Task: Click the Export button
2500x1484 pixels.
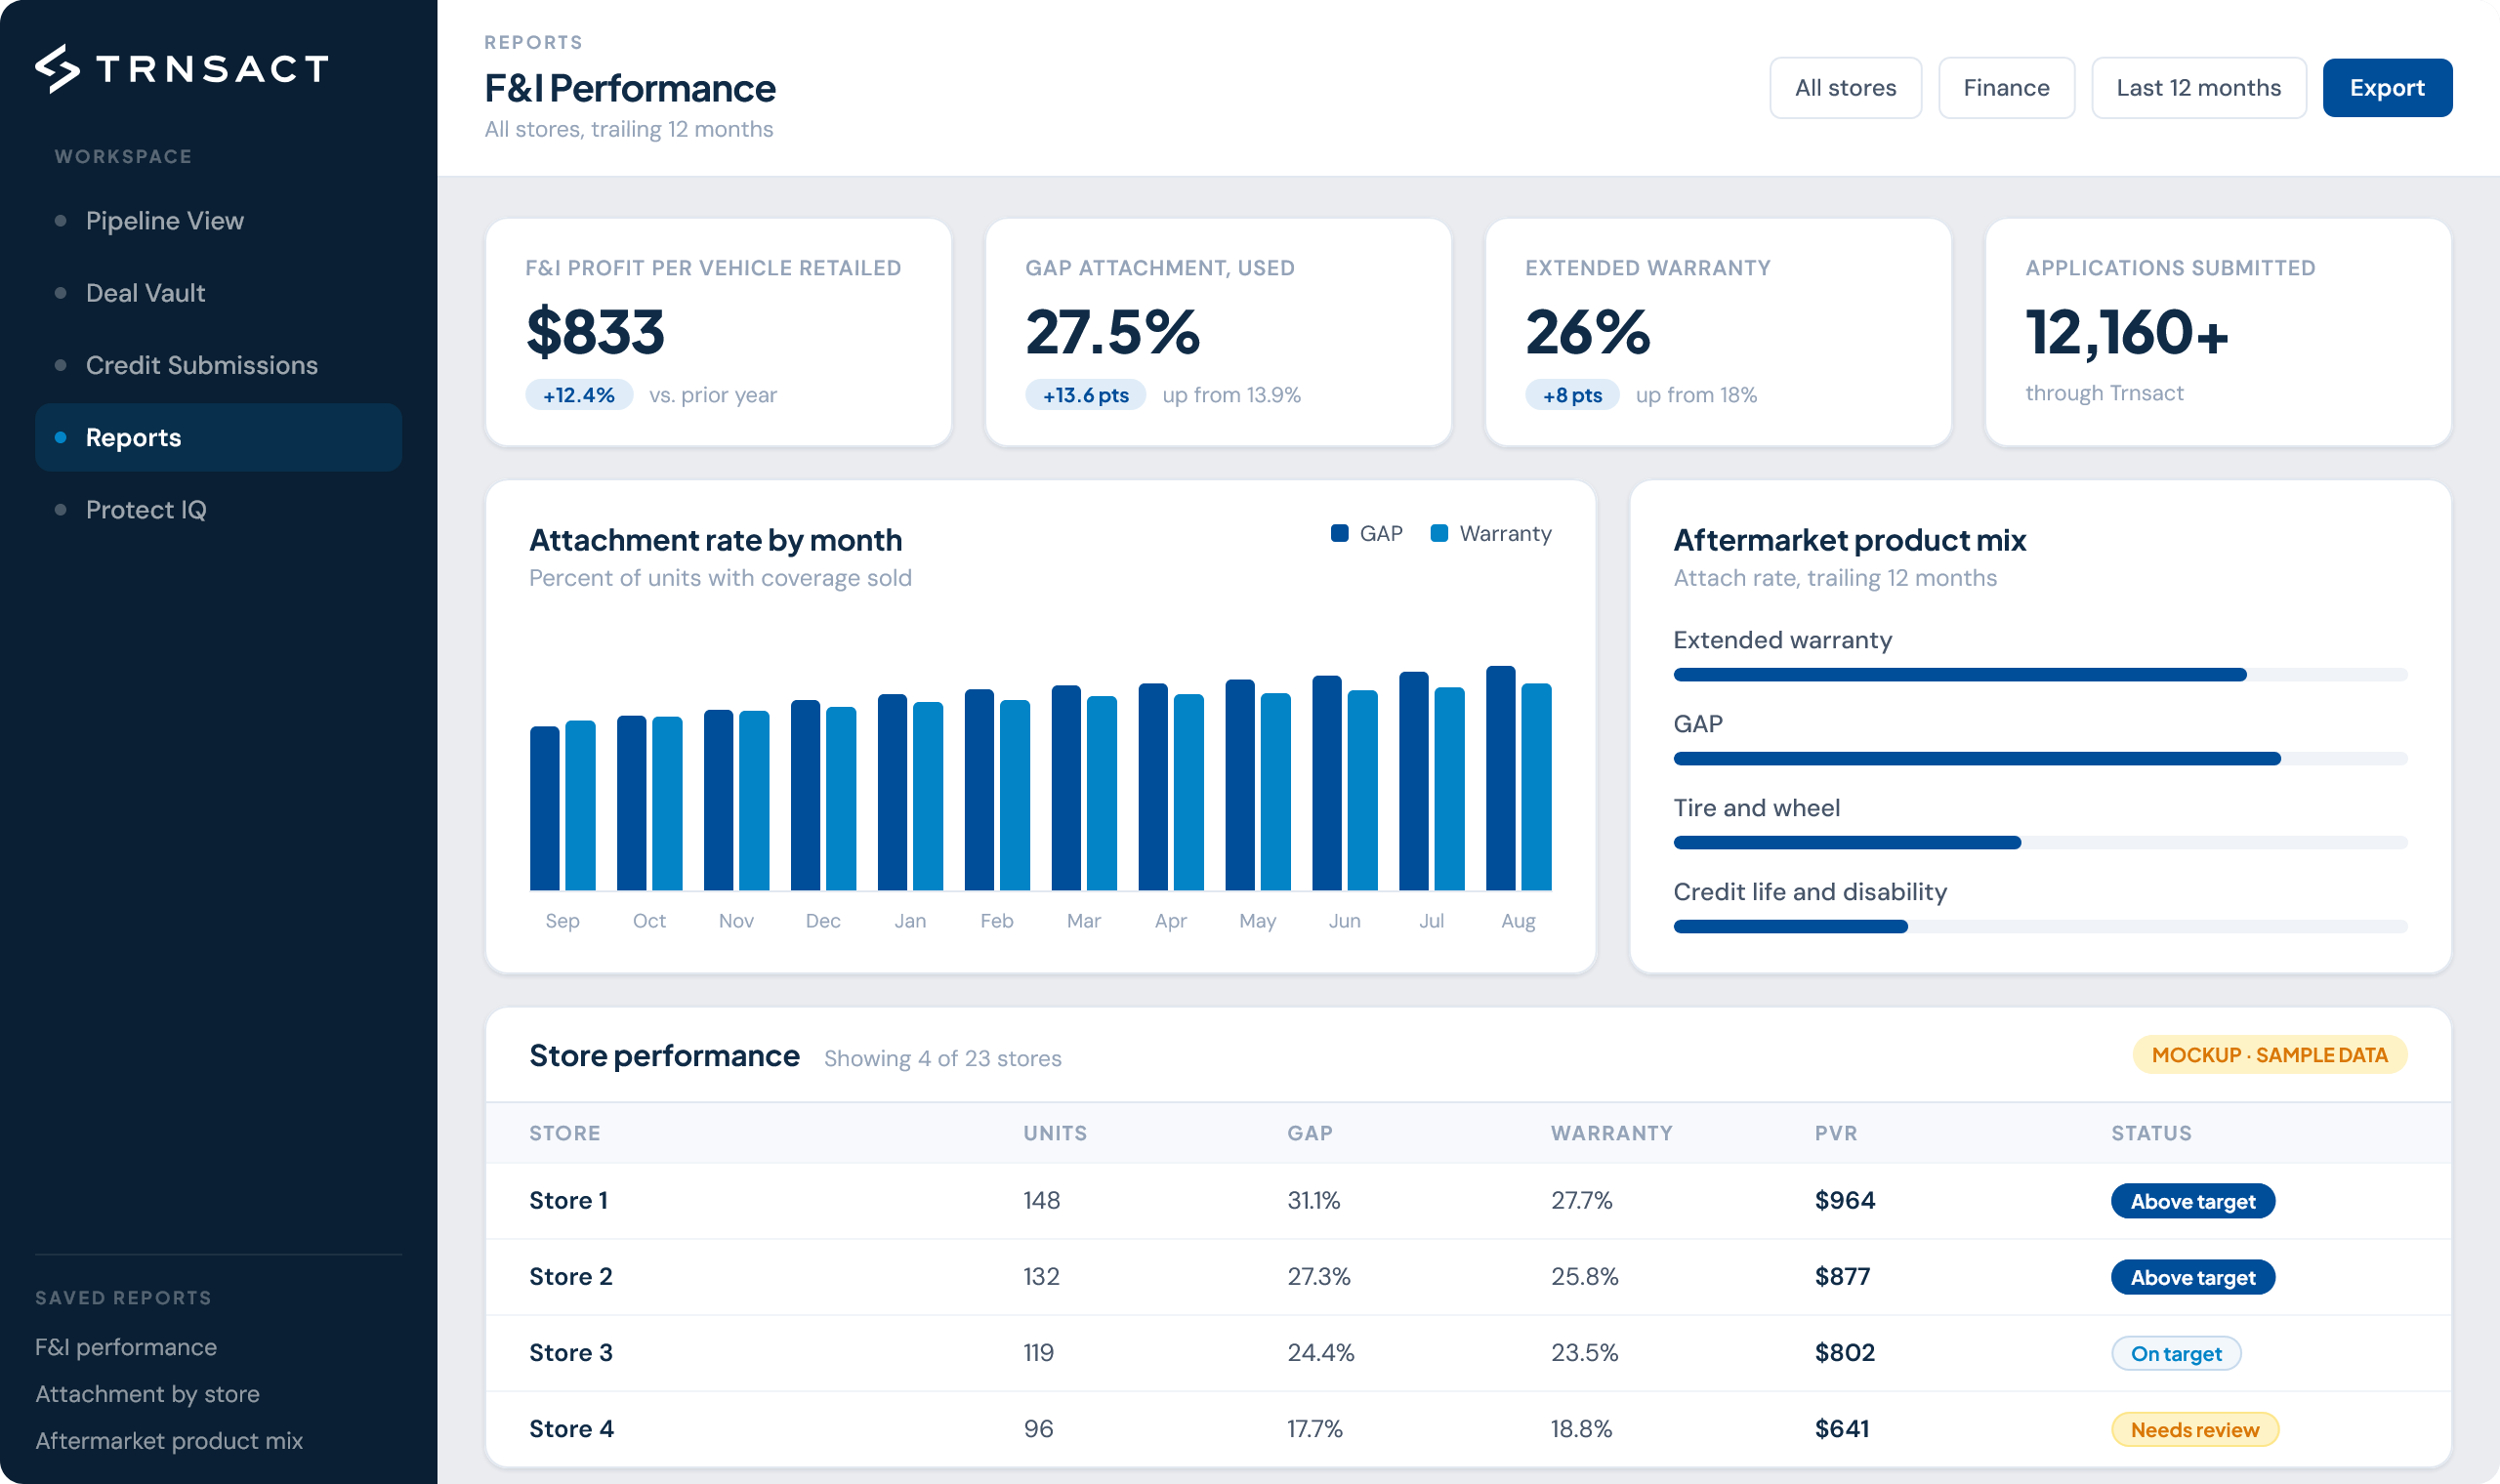Action: [2387, 88]
